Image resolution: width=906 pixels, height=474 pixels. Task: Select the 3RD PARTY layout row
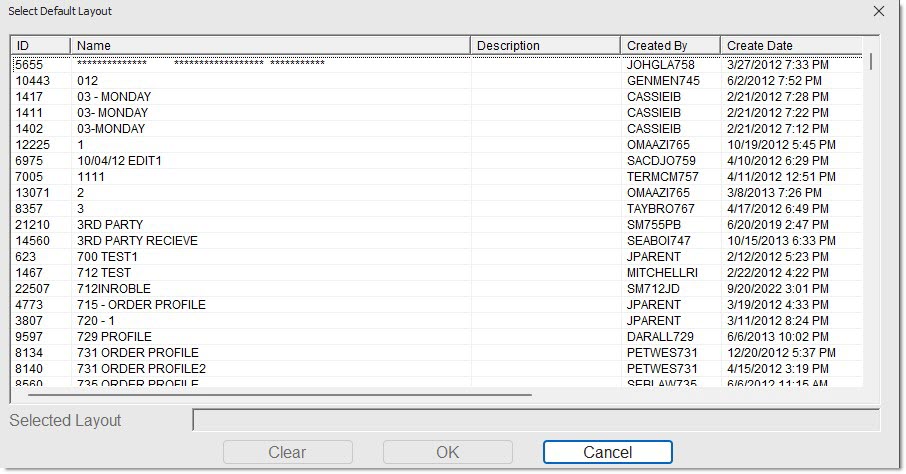coord(110,225)
